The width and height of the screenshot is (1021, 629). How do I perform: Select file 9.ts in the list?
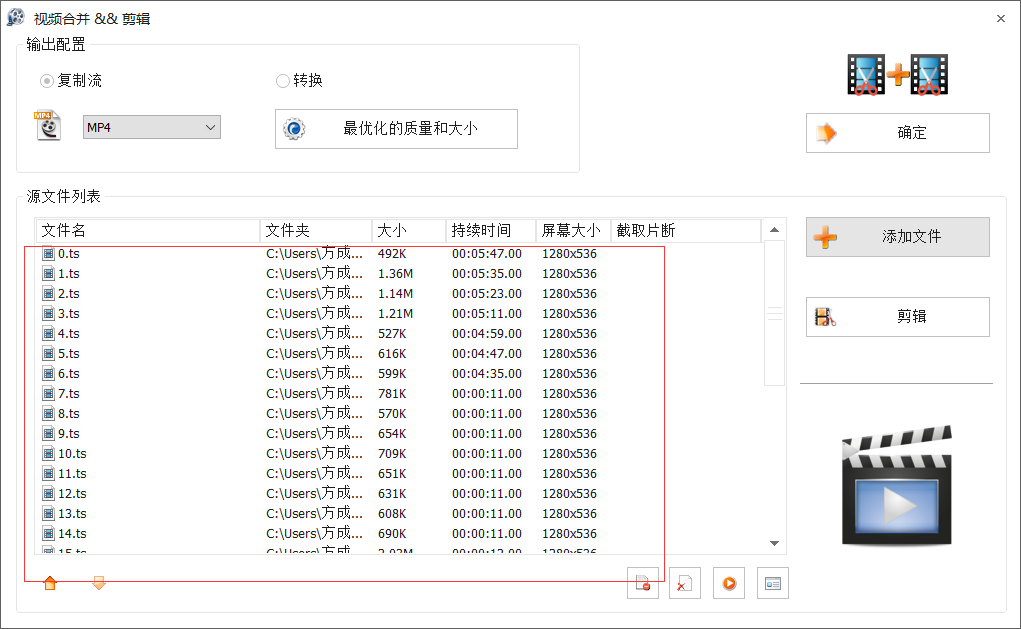tap(68, 434)
